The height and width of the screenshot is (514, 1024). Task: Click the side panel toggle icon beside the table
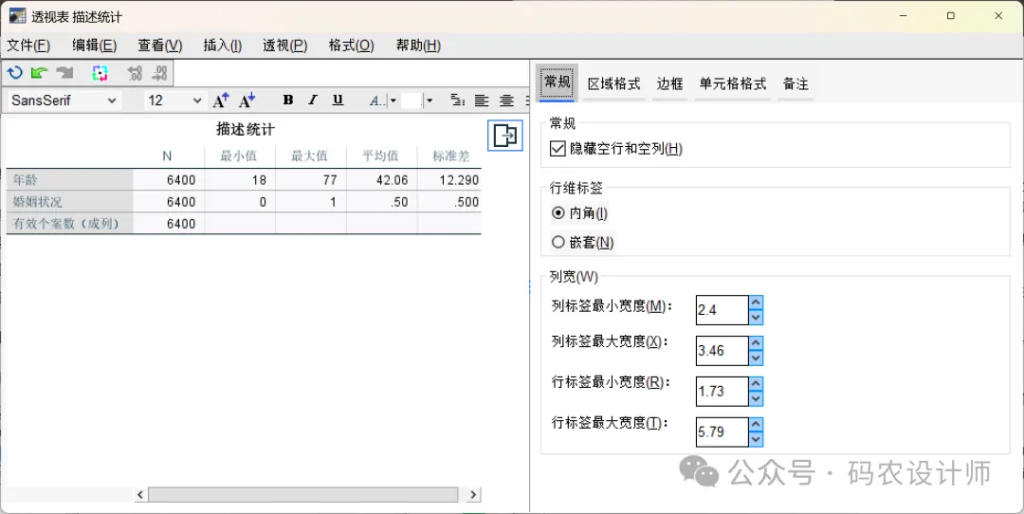tap(505, 136)
